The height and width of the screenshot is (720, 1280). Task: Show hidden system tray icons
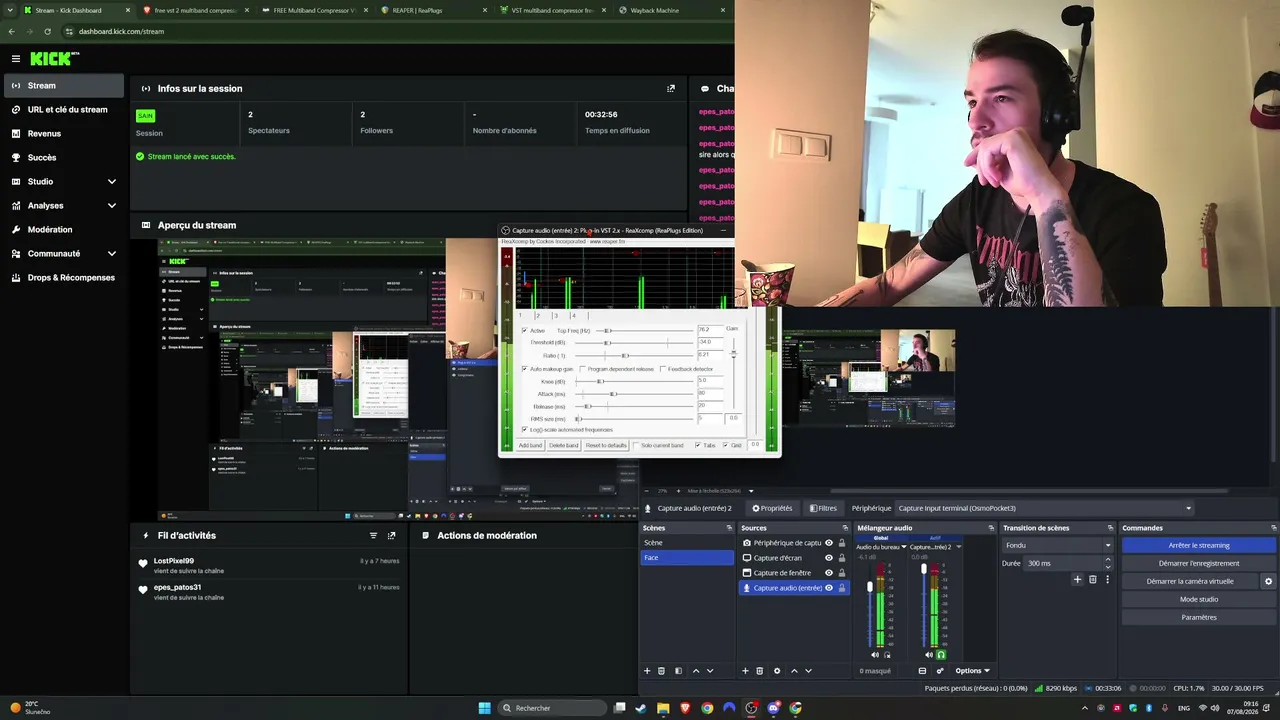(x=1085, y=708)
